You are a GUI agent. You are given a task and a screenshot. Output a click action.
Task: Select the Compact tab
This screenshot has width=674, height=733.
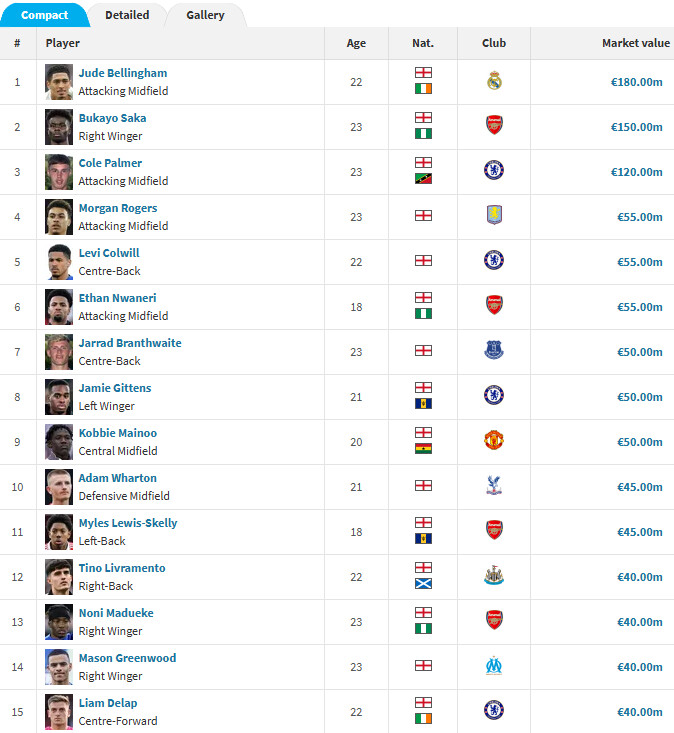point(45,15)
